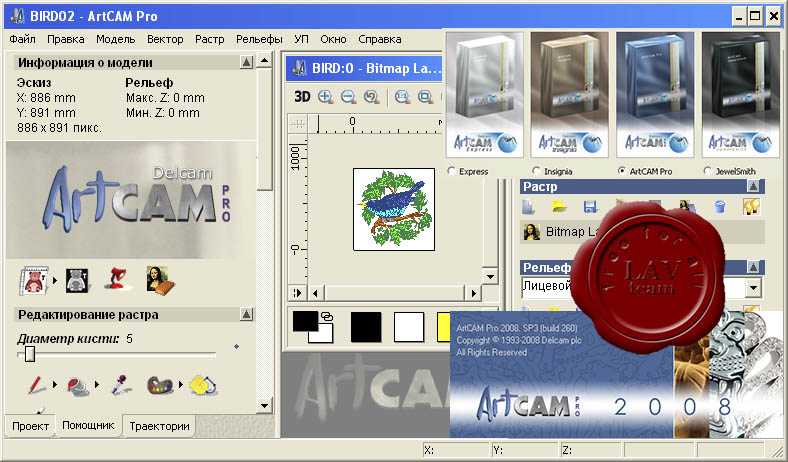Click the 2D view scroll-left arrow
The image size is (788, 462).
tap(316, 293)
